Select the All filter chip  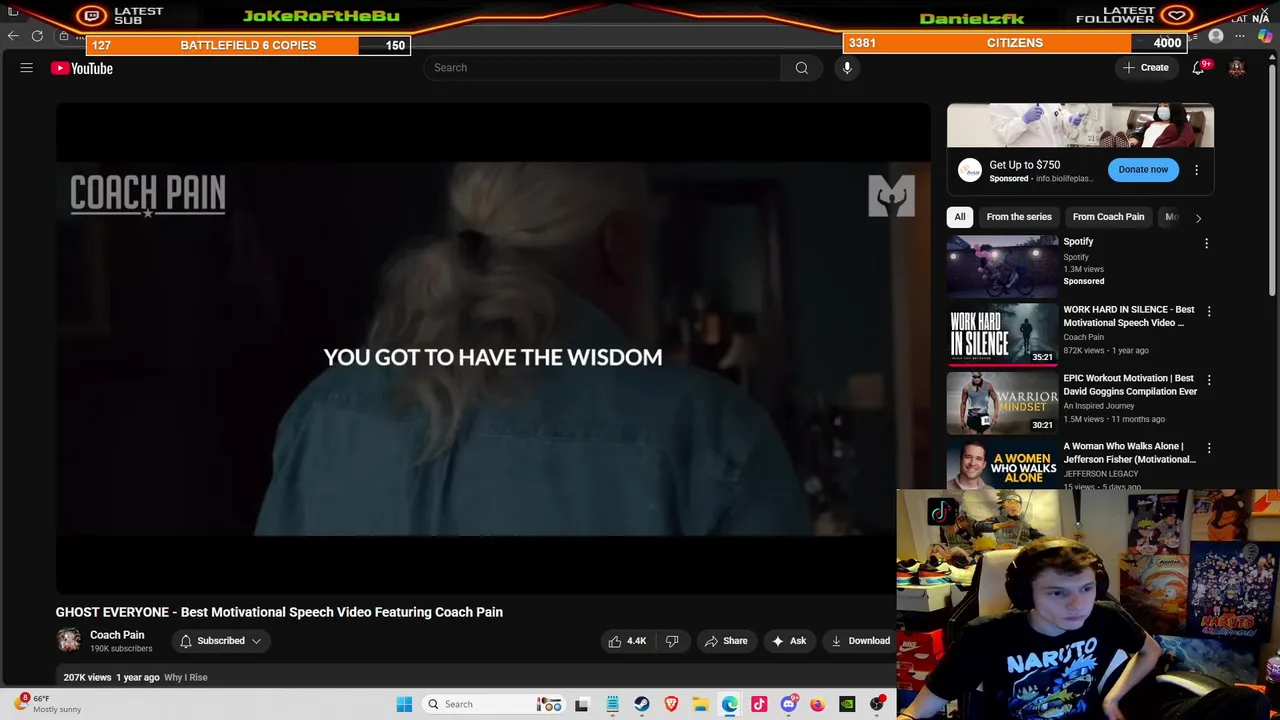click(x=960, y=217)
